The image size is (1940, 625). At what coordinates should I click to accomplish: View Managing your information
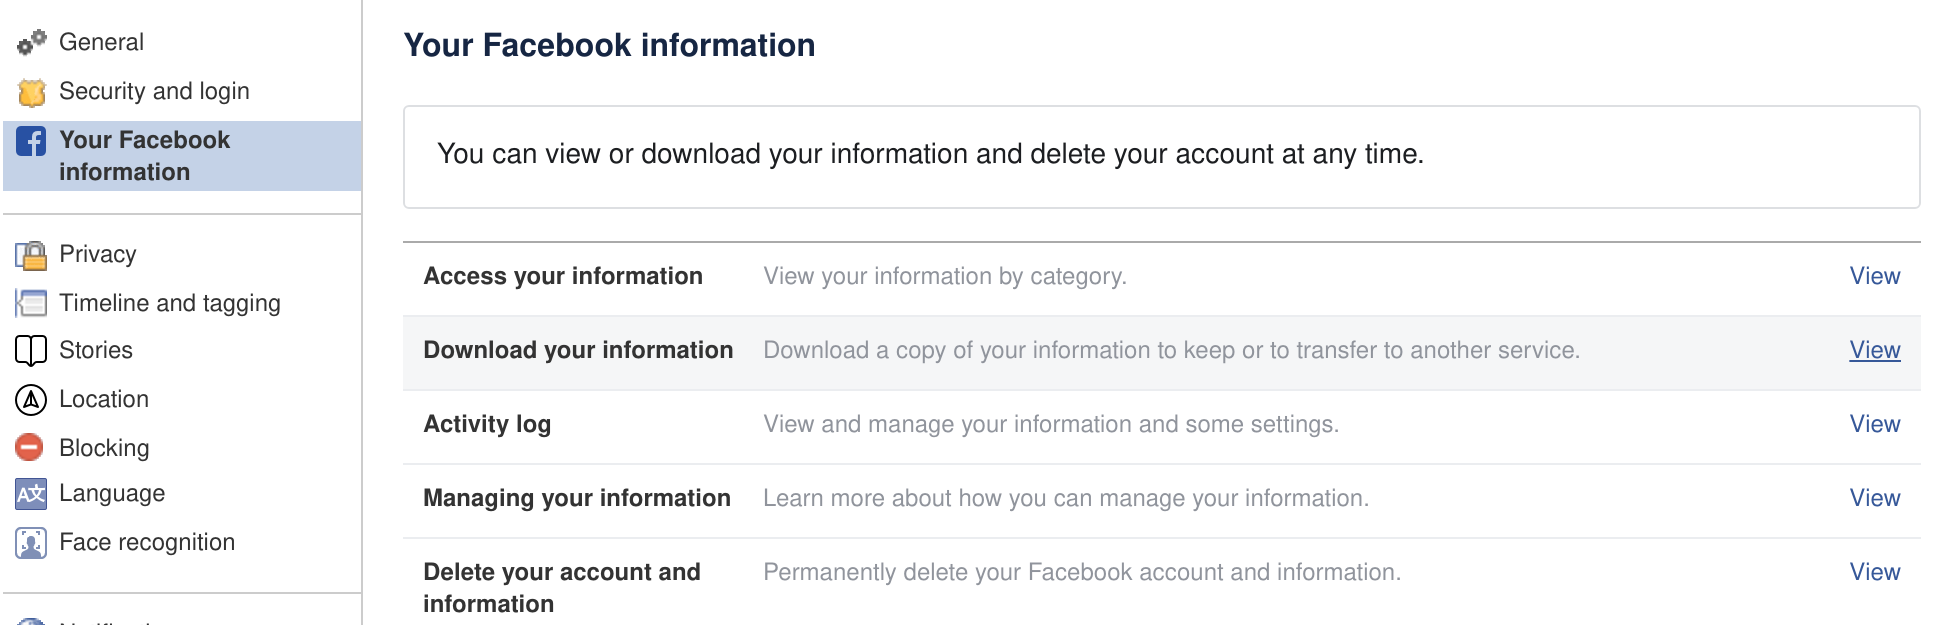coord(1875,498)
